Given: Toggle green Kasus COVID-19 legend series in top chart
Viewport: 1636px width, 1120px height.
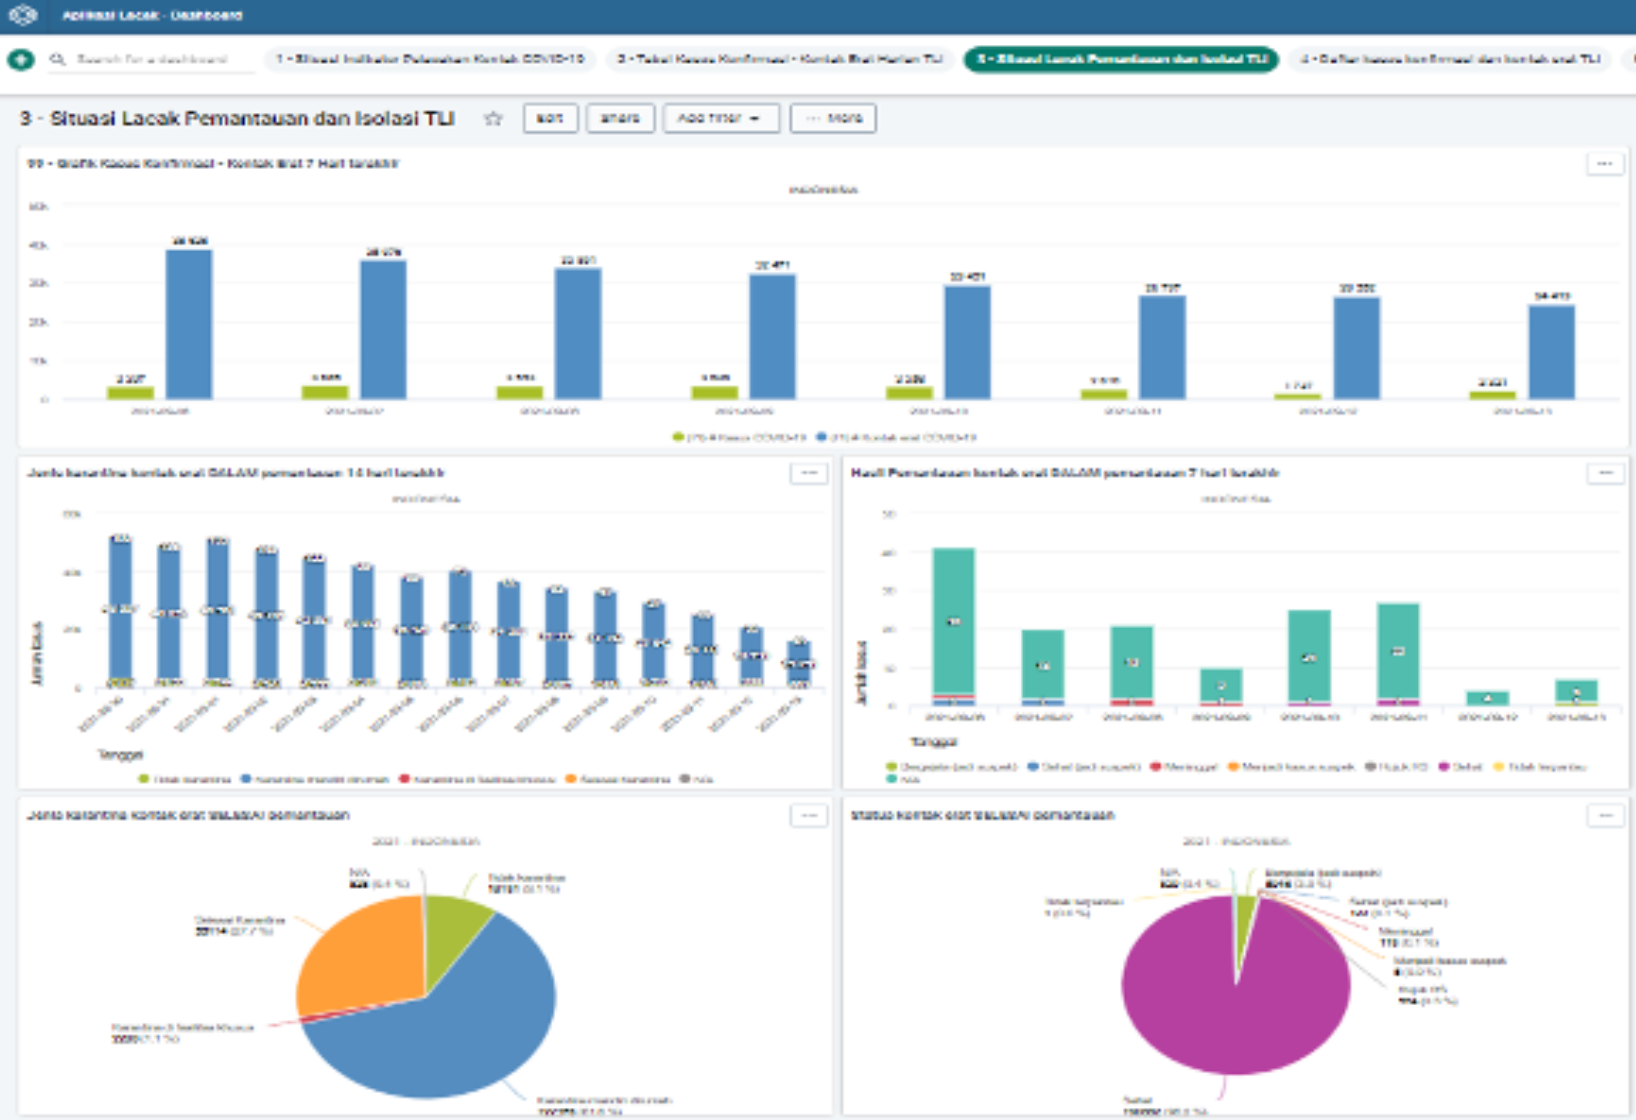Looking at the screenshot, I should [740, 438].
